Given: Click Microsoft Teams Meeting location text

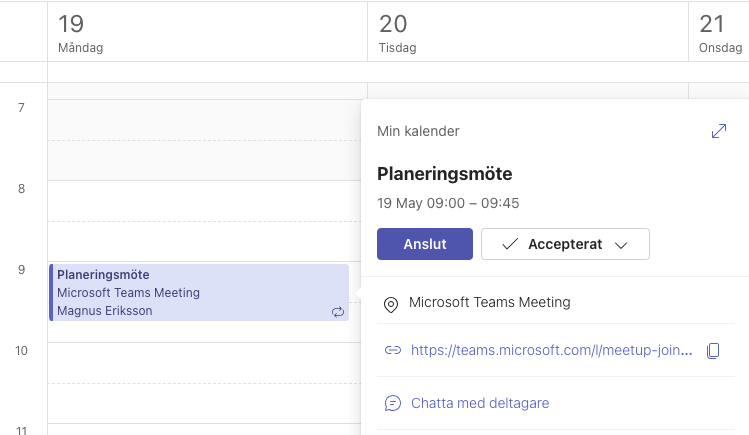Looking at the screenshot, I should click(490, 302).
